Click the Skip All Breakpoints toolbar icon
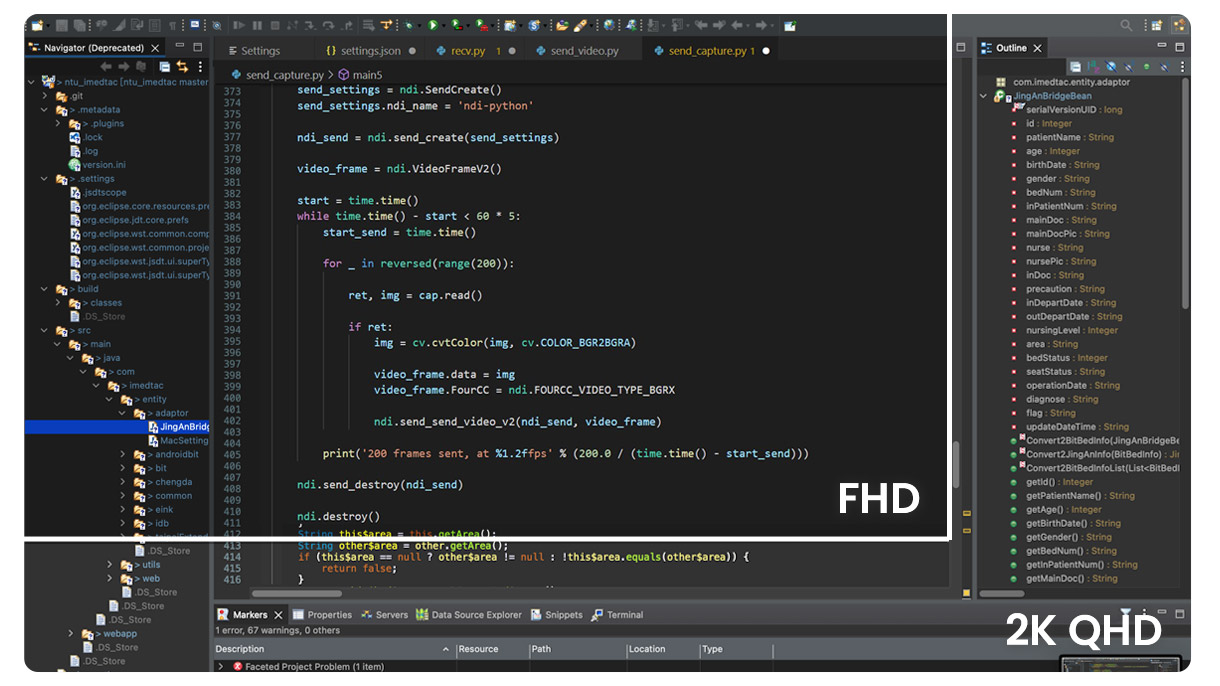Image resolution: width=1220 pixels, height=686 pixels. click(x=217, y=24)
